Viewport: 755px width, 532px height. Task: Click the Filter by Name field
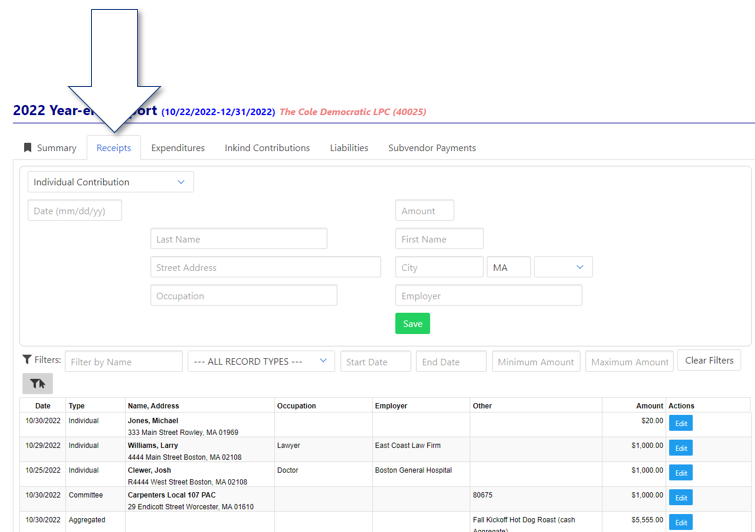point(124,362)
